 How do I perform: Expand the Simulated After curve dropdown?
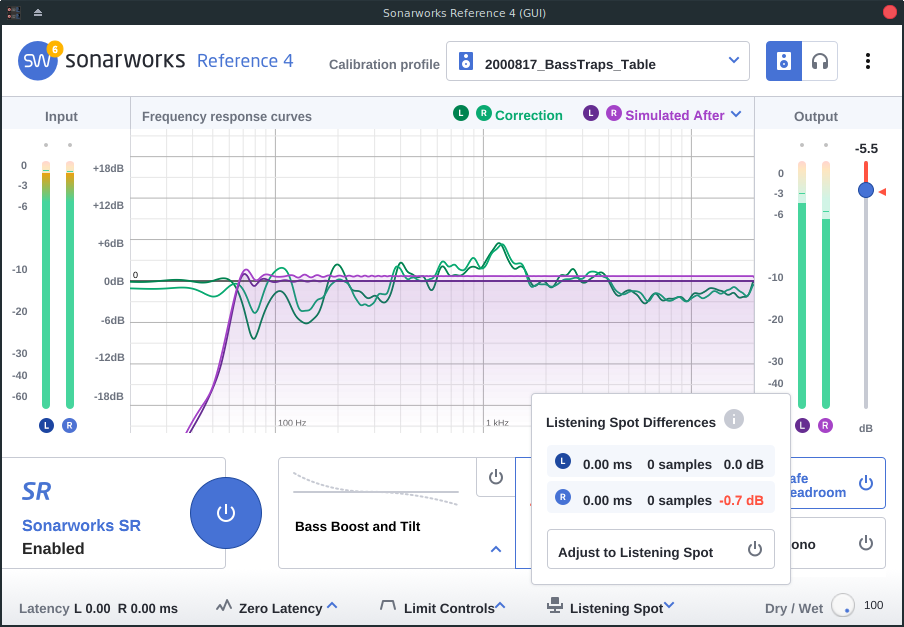(x=736, y=114)
